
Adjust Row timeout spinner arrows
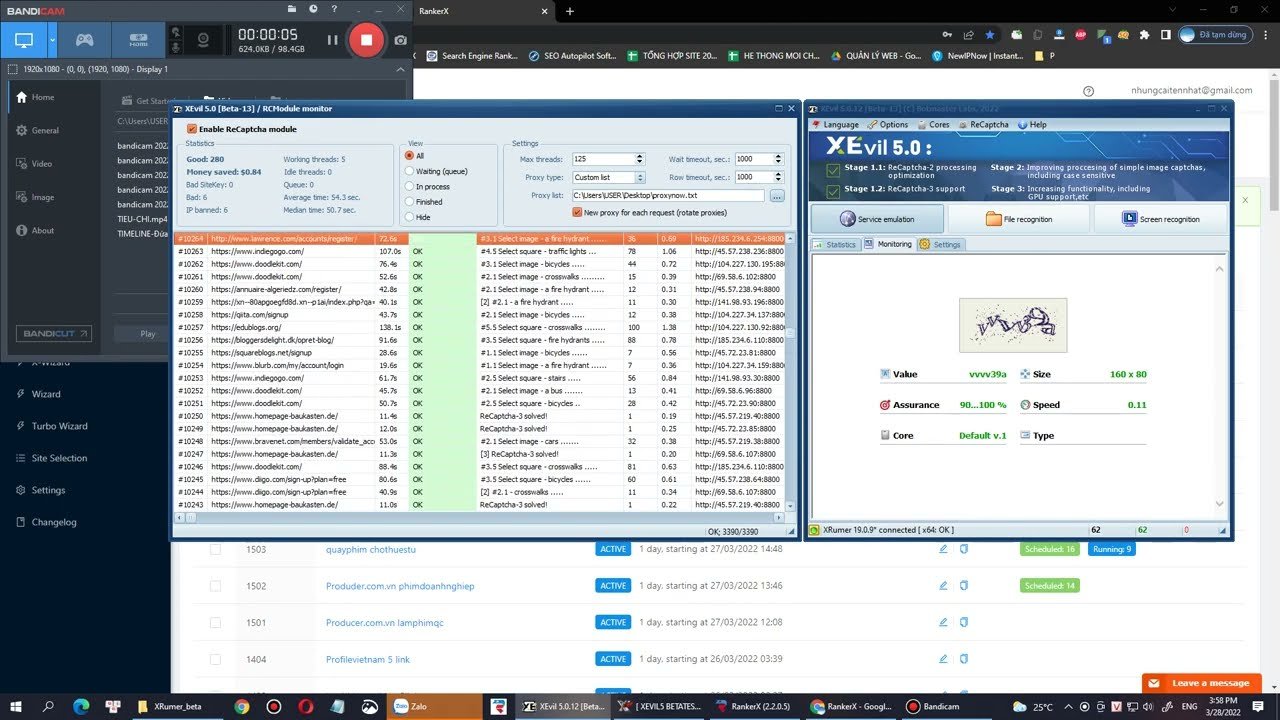click(x=776, y=177)
